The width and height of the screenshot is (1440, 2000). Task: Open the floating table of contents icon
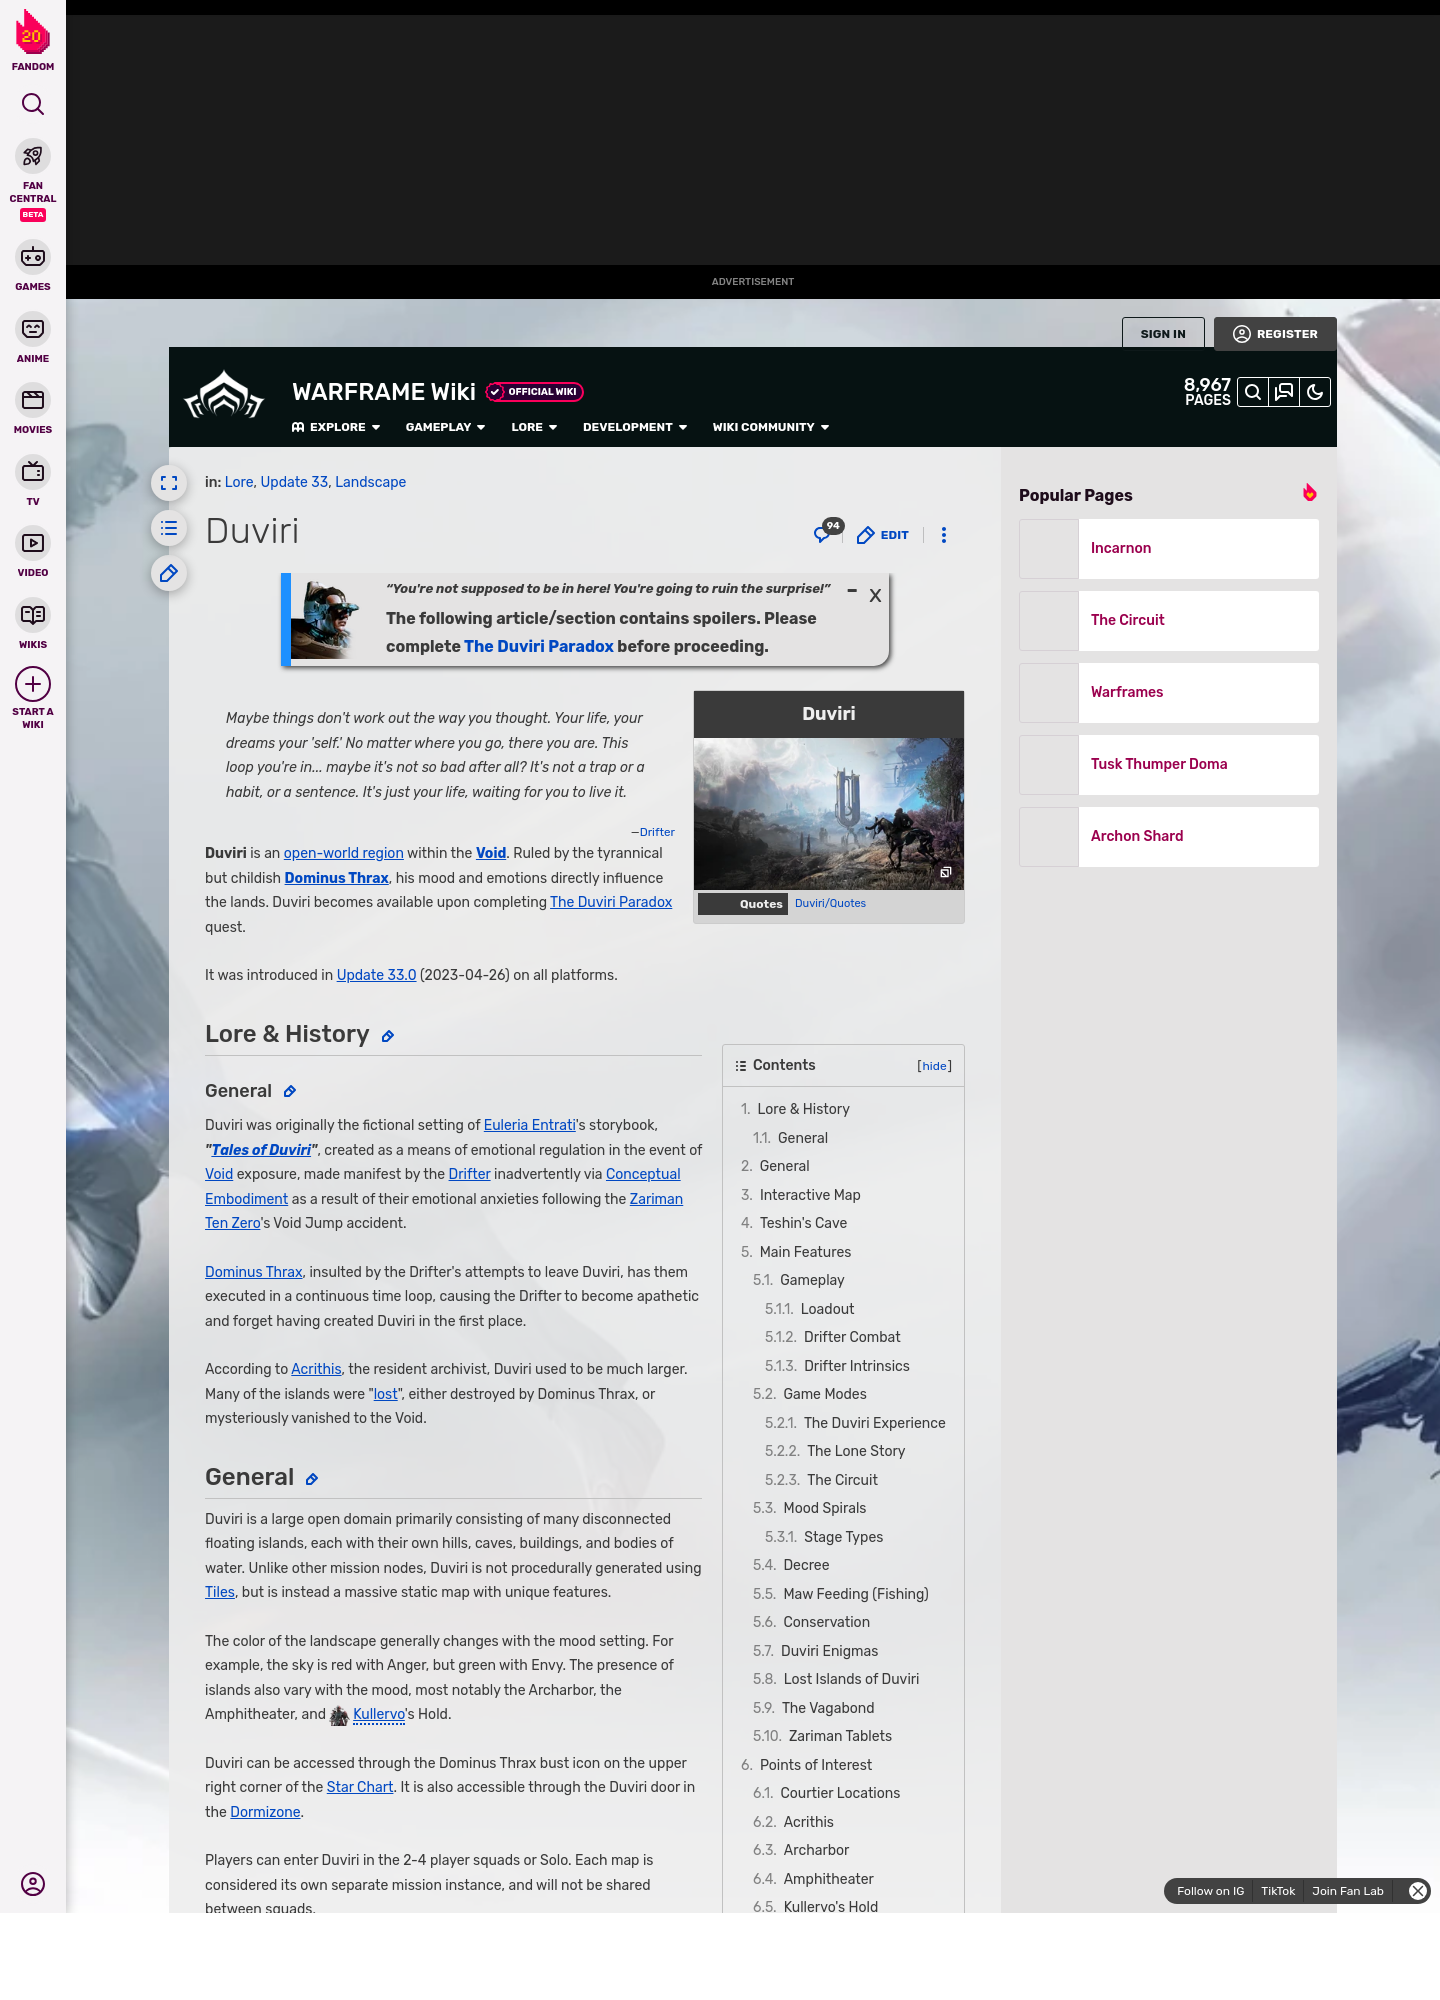pos(169,528)
